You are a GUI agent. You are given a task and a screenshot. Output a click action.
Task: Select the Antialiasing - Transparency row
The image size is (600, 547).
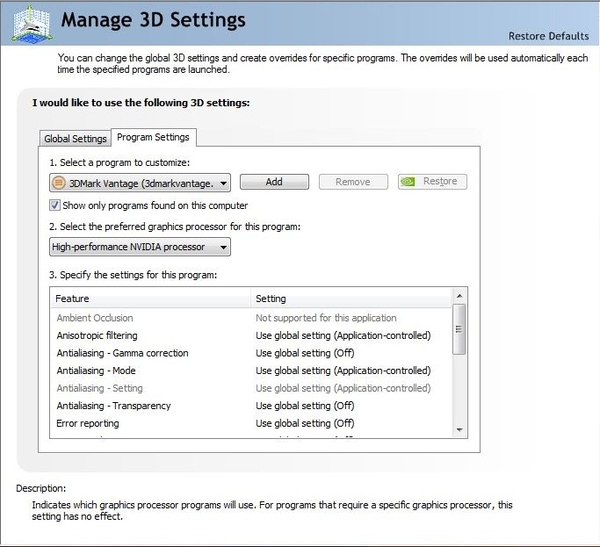pos(113,406)
